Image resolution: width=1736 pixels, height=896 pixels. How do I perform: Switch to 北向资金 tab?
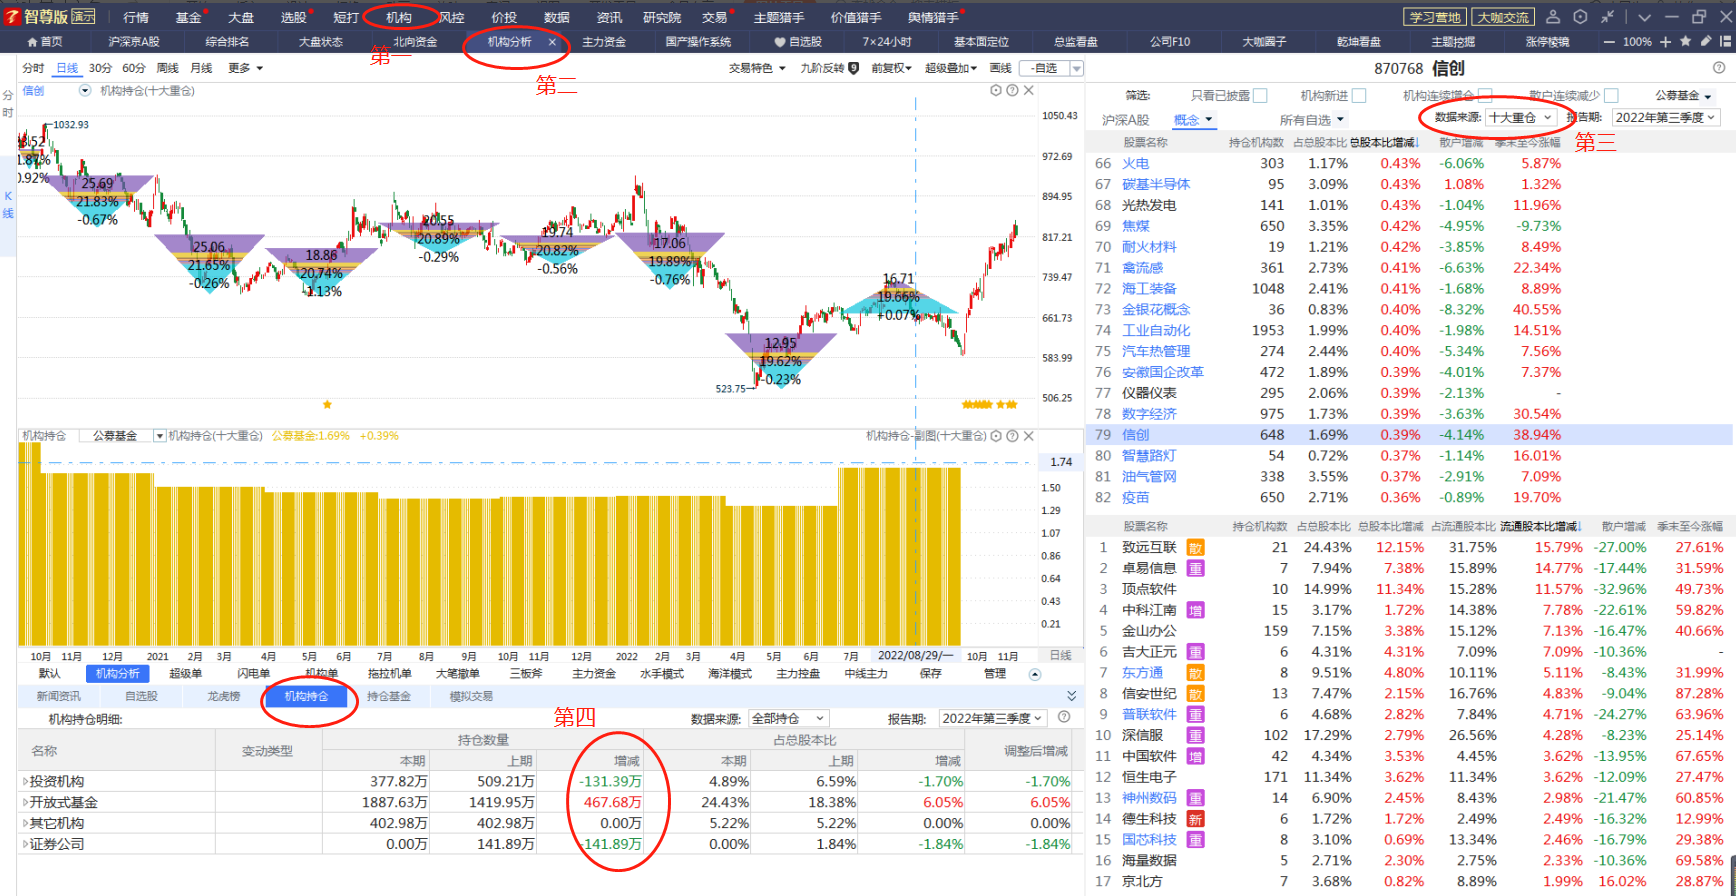(x=415, y=42)
